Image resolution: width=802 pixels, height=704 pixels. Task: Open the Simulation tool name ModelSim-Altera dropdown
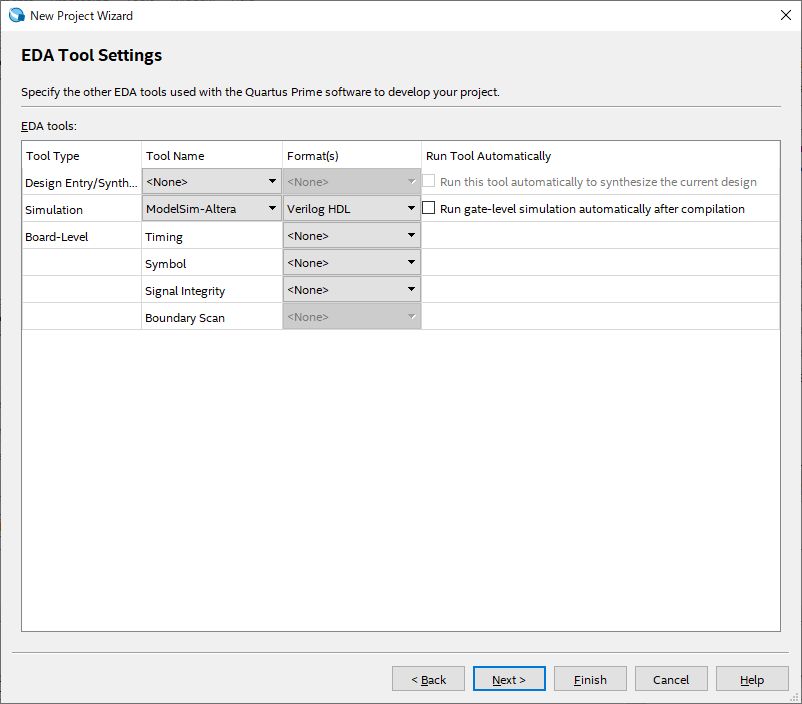click(x=211, y=209)
